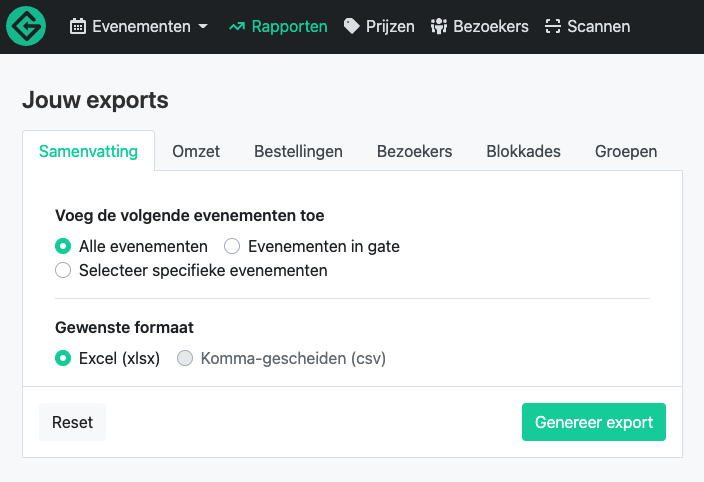Click the trending chart icon beside Rapporten
Screen dimensions: 704x482
(237, 26)
